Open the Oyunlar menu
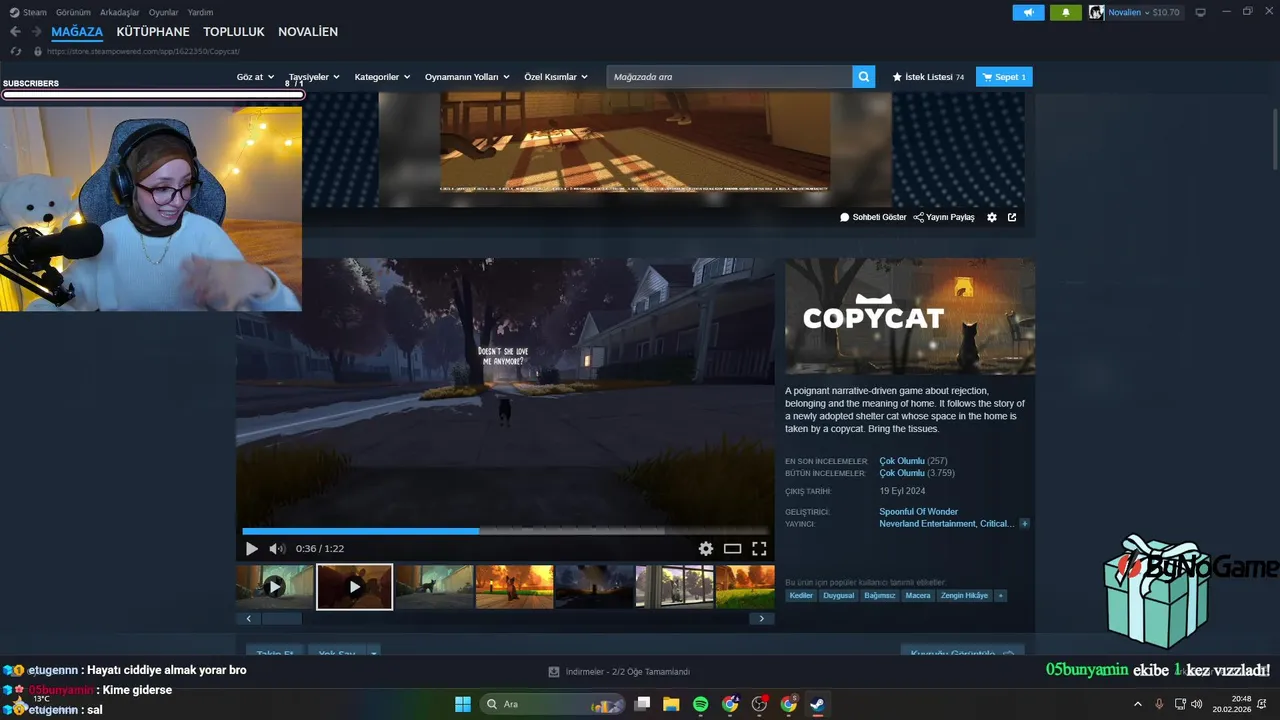 163,12
